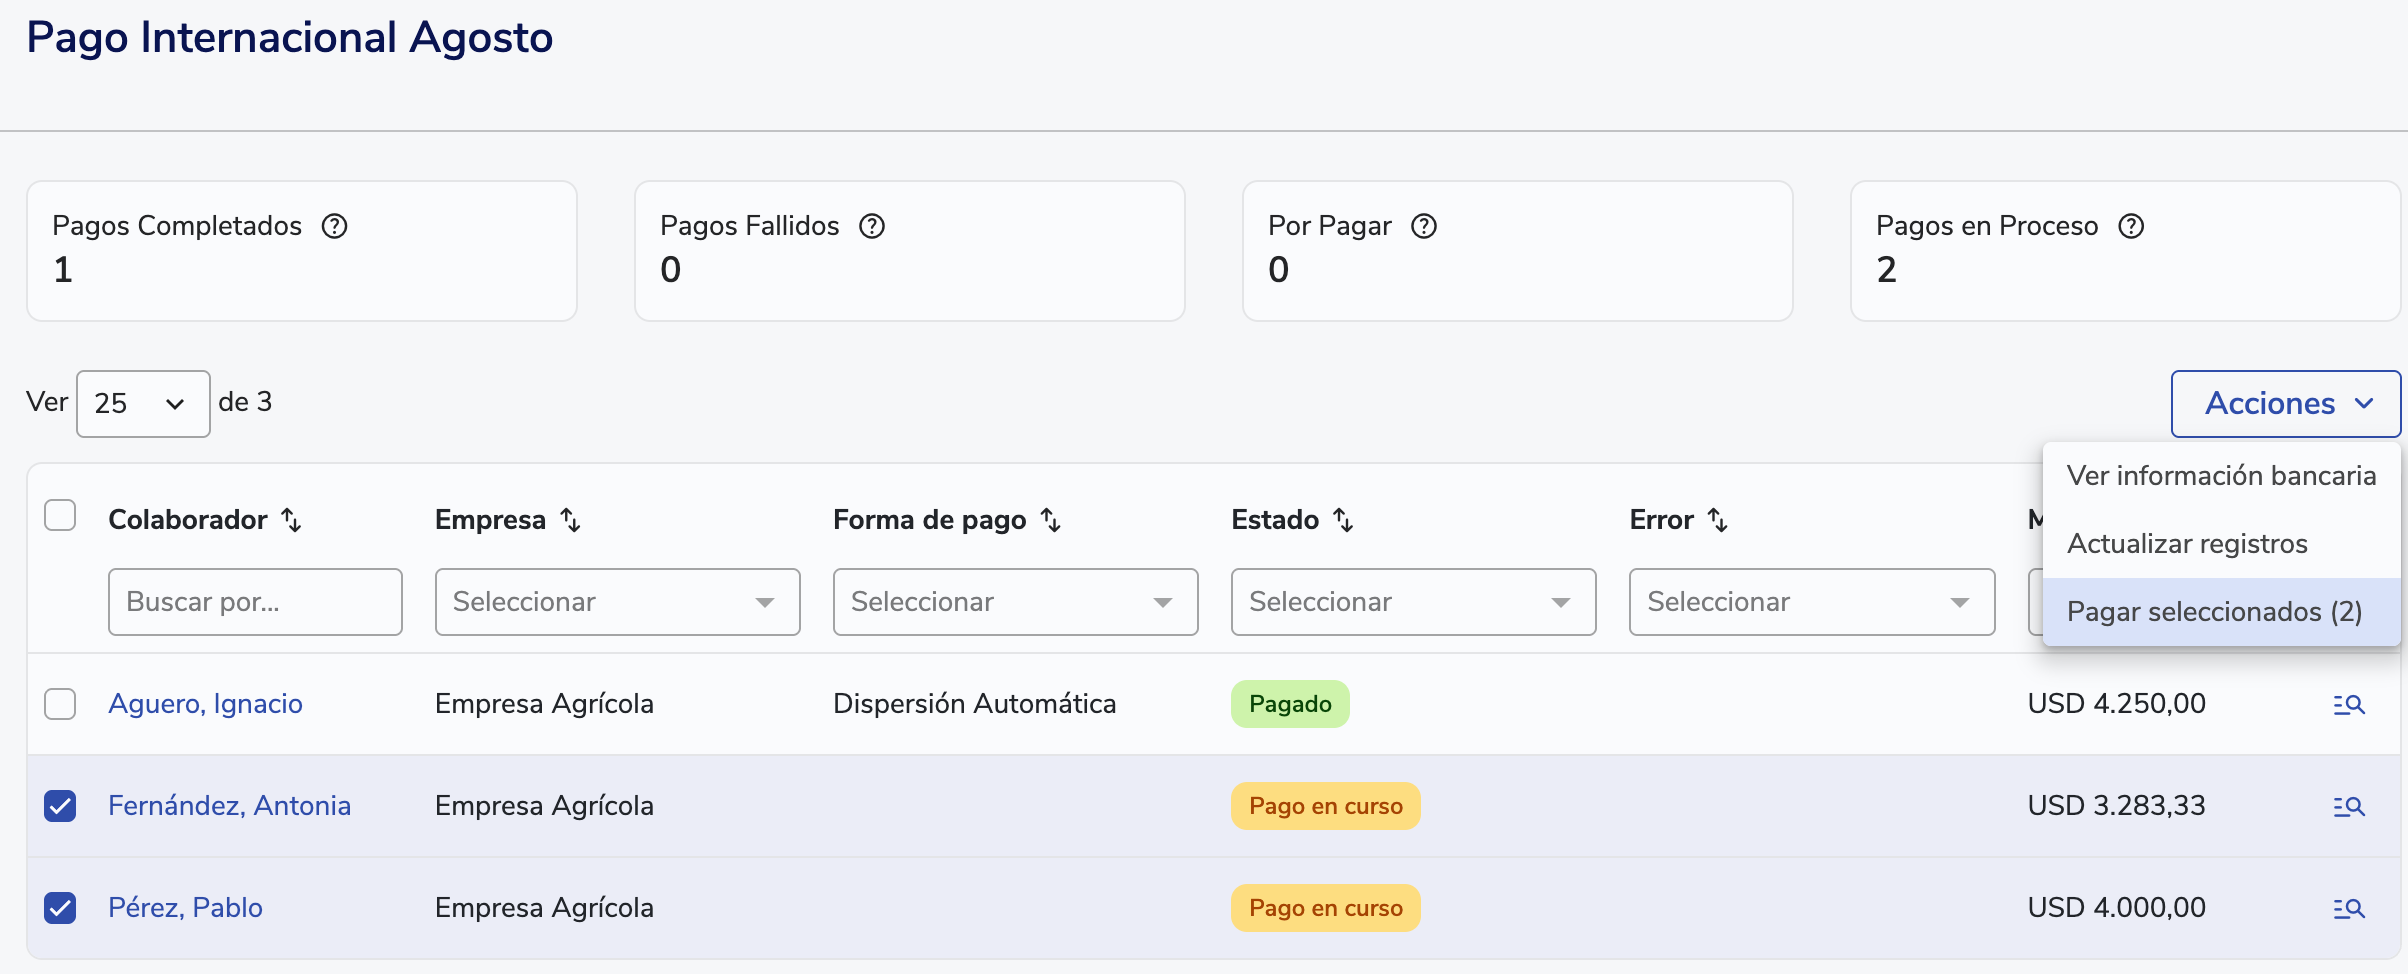This screenshot has height=974, width=2408.
Task: Click the Por Pagar help icon
Action: [1423, 226]
